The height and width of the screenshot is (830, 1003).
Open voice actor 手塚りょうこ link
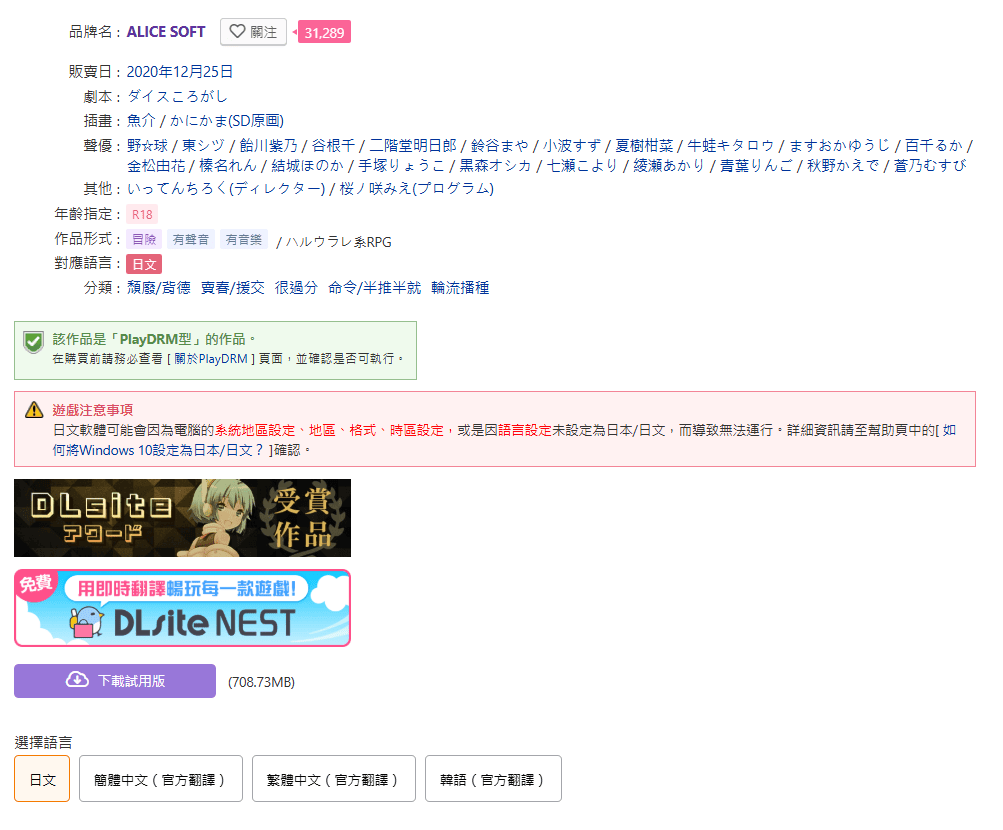click(x=401, y=166)
